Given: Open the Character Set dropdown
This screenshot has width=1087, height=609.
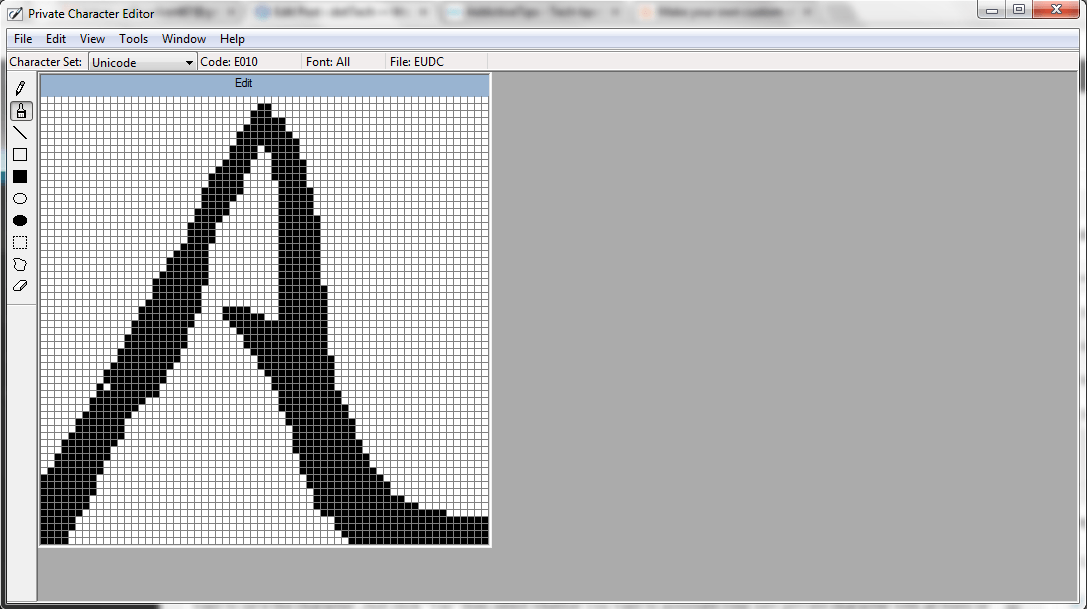Looking at the screenshot, I should tap(142, 62).
